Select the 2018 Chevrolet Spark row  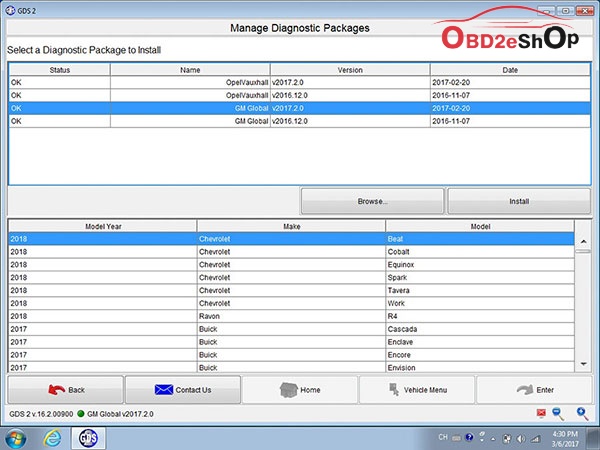coord(291,277)
